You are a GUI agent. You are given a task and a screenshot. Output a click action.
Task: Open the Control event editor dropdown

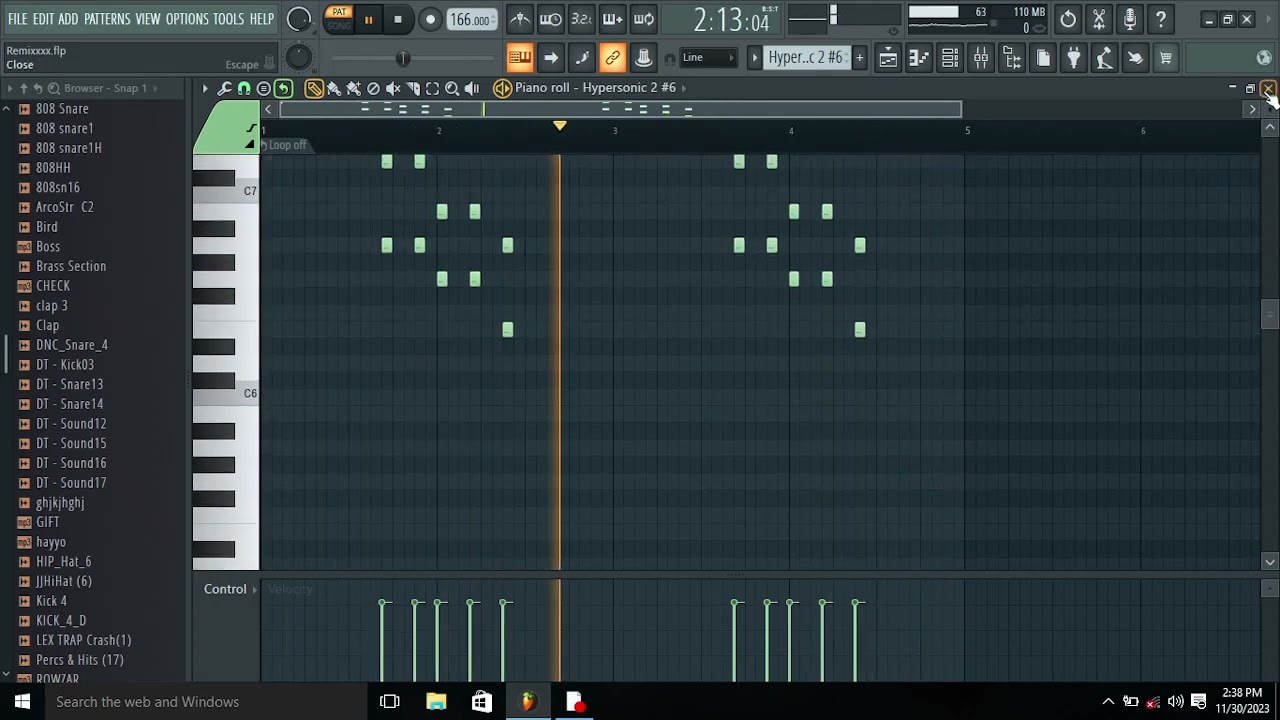click(x=231, y=589)
